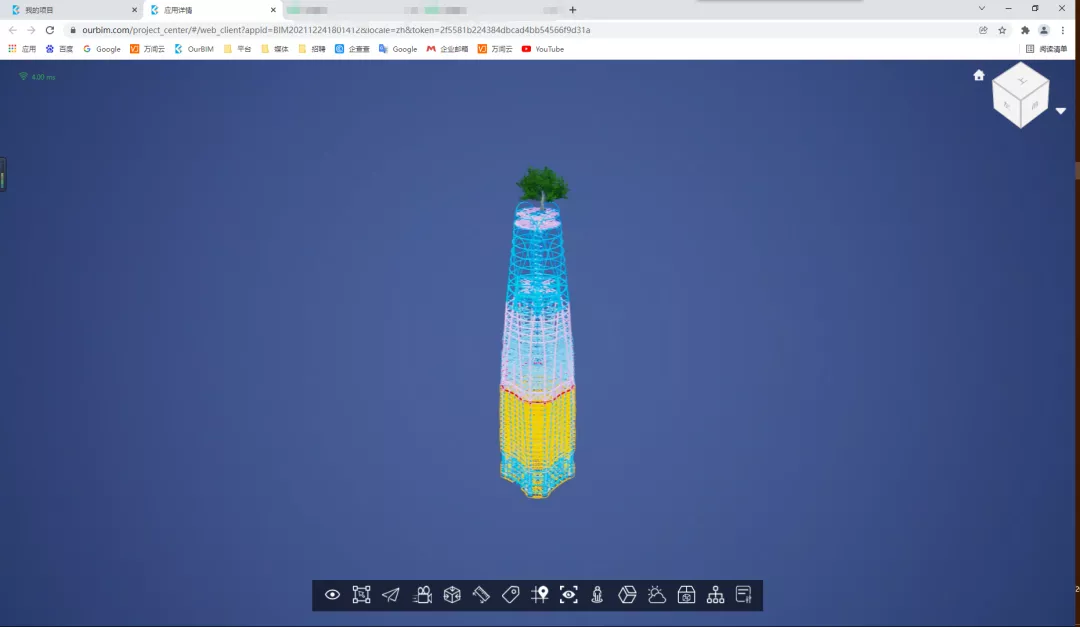Open the Chrome profile avatar
1080x627 pixels.
1044,30
